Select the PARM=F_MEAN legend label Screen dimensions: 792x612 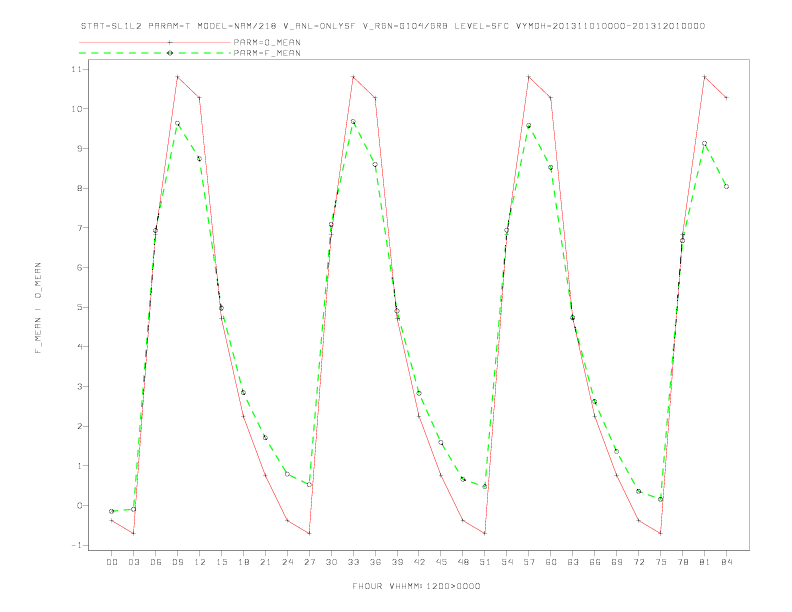click(267, 53)
